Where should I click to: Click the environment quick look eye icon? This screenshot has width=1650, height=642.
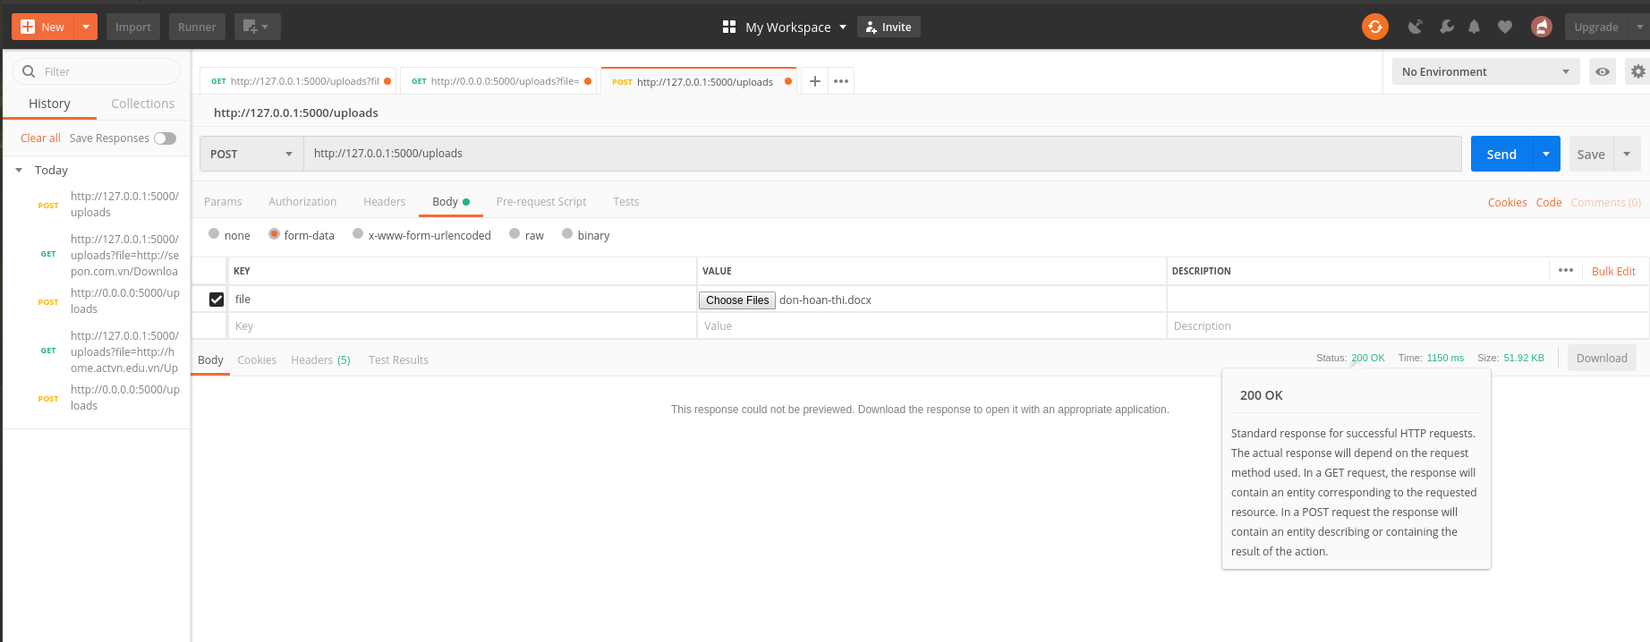[1602, 72]
